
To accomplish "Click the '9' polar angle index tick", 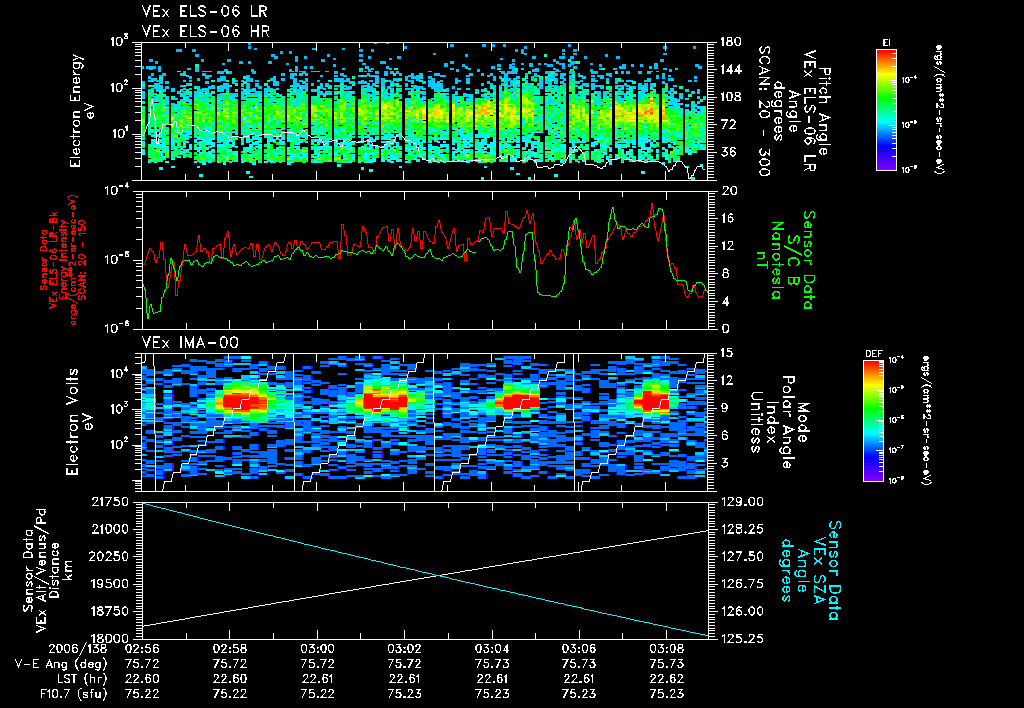I will [724, 408].
